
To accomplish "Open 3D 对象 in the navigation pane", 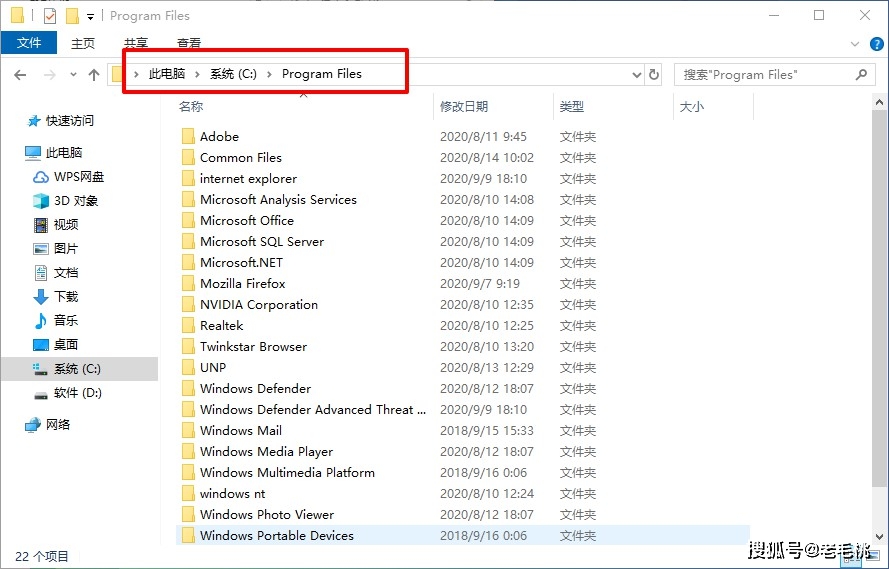I will click(x=66, y=201).
